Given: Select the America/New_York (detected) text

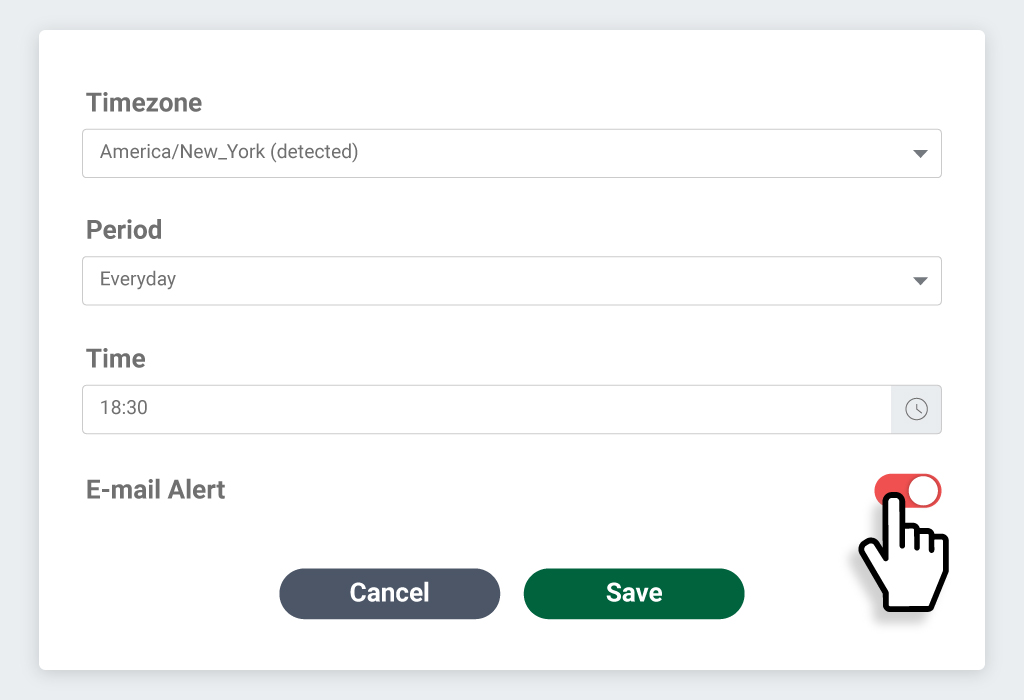Looking at the screenshot, I should click(229, 152).
